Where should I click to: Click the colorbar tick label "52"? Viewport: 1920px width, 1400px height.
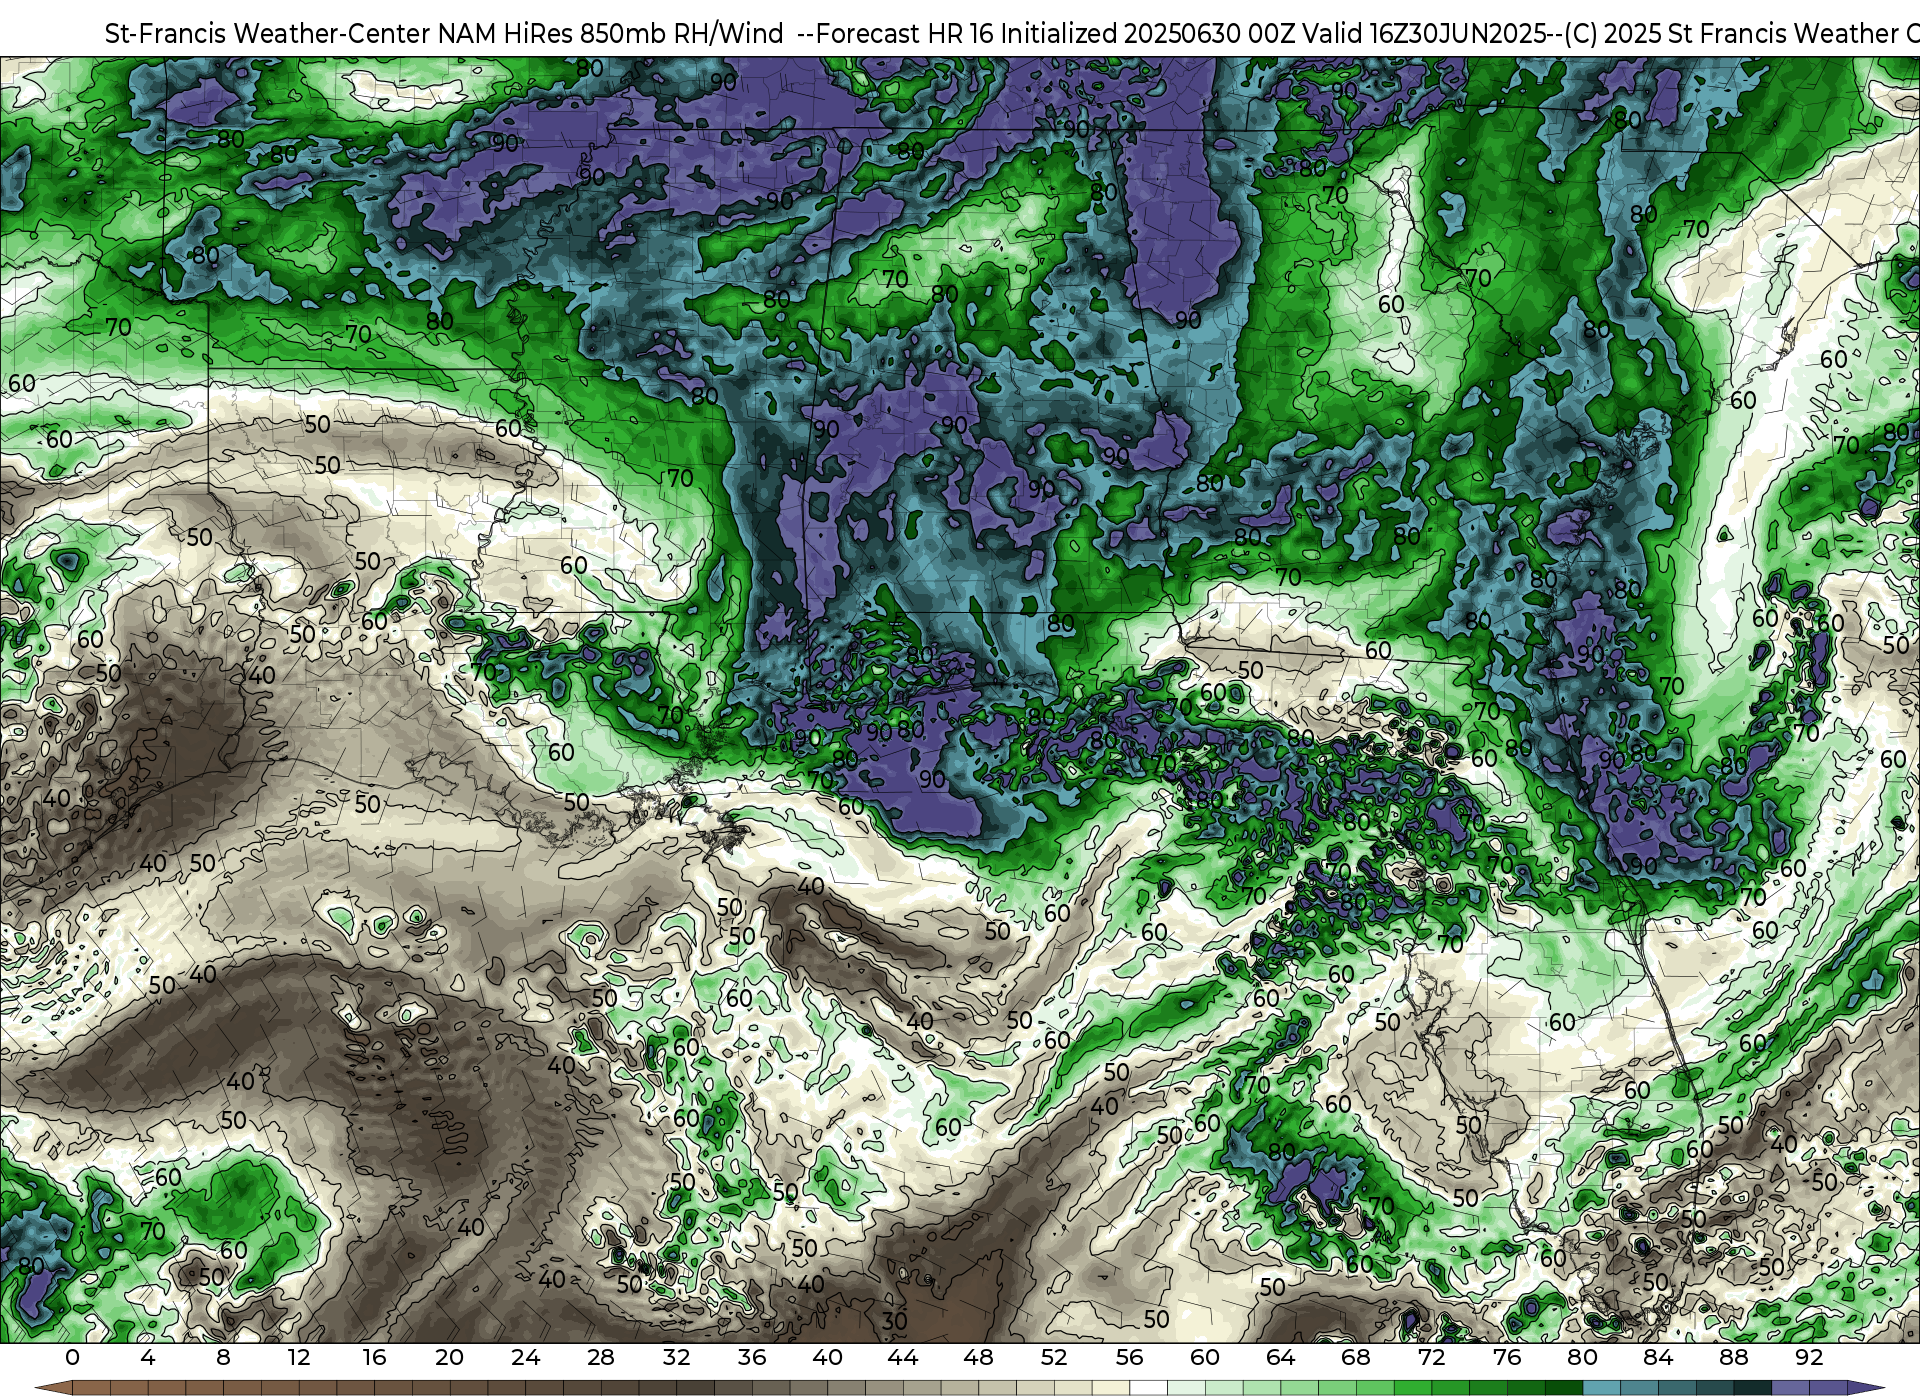pos(1054,1357)
